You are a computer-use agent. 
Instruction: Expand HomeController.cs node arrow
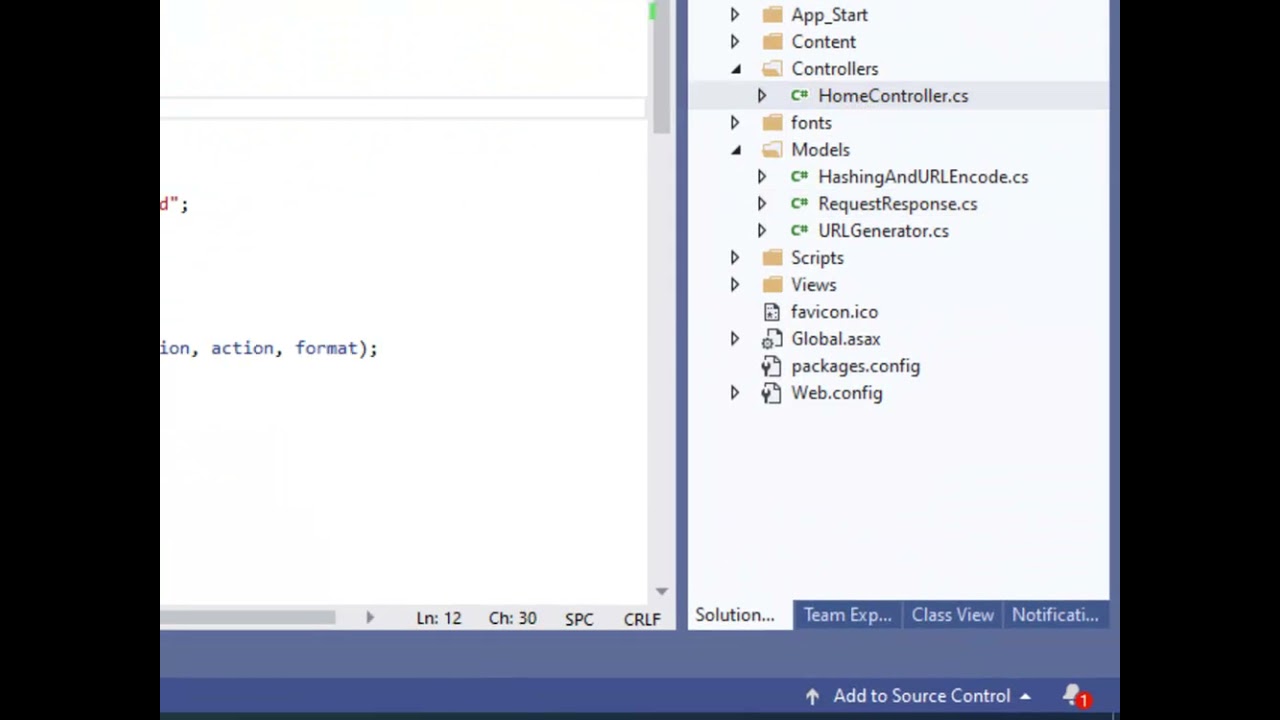[762, 96]
